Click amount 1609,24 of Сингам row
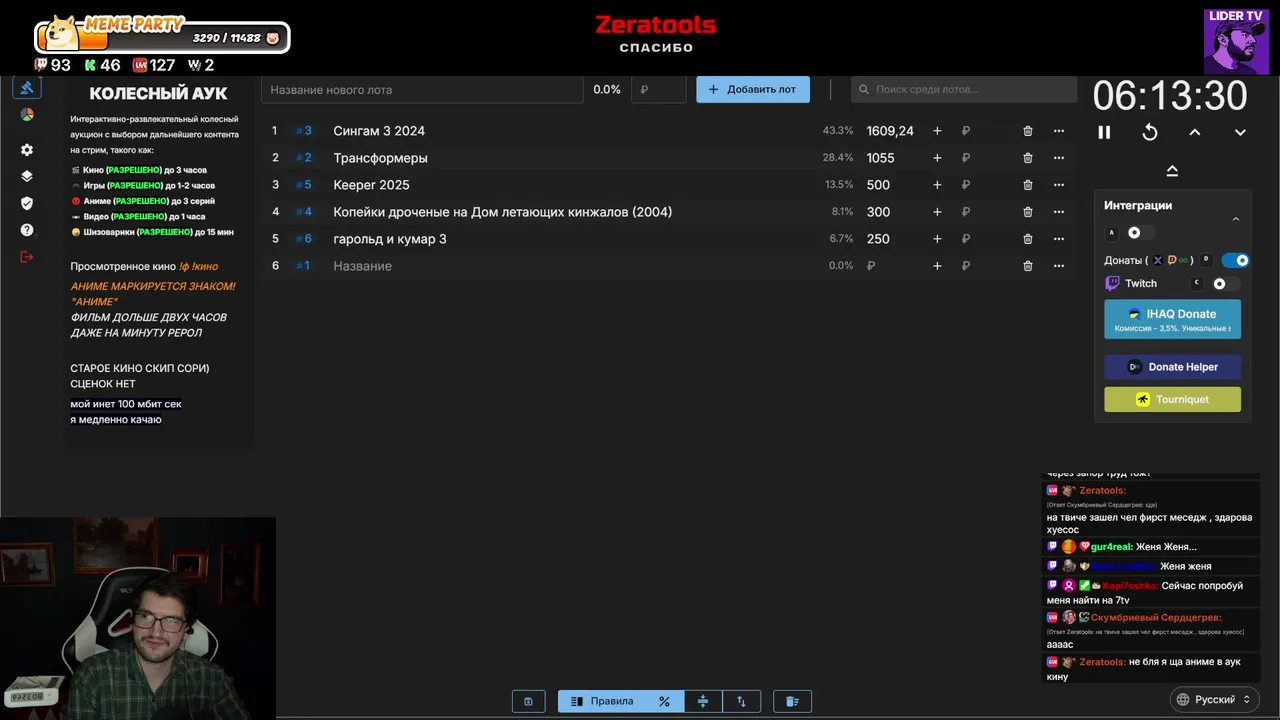Viewport: 1280px width, 720px height. [x=890, y=131]
